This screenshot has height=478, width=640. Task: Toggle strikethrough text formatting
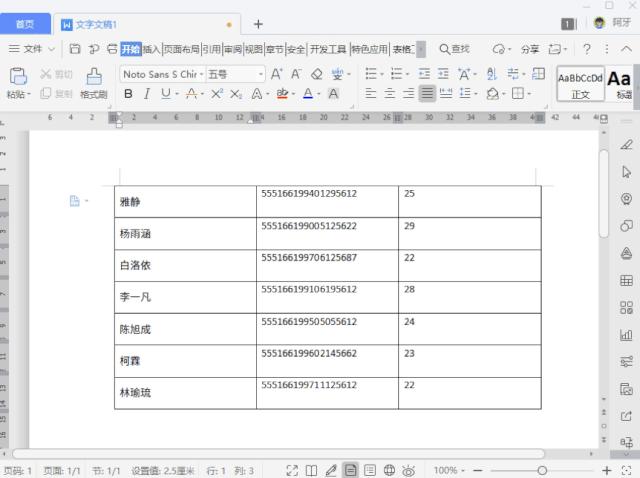click(191, 94)
